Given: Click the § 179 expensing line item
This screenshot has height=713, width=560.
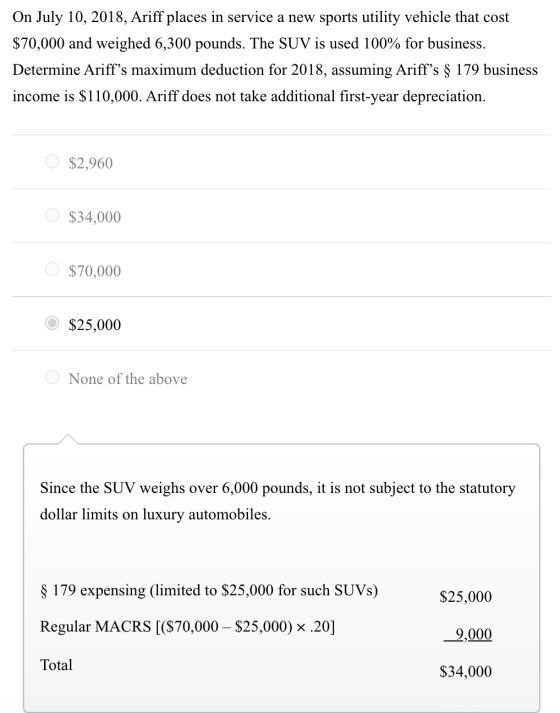Looking at the screenshot, I should [x=209, y=591].
